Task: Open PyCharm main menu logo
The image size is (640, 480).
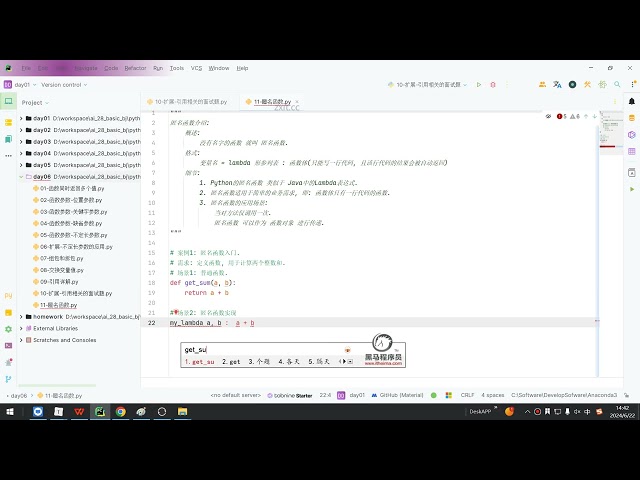Action: (8, 68)
